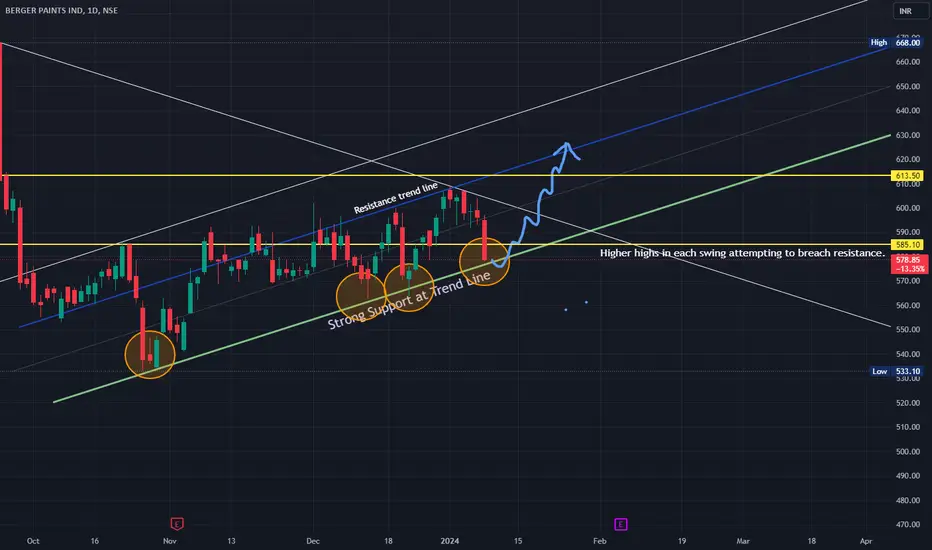Click the BERGER PAINTS IND, 1D, NSE title
This screenshot has height=550, width=932.
61,10
